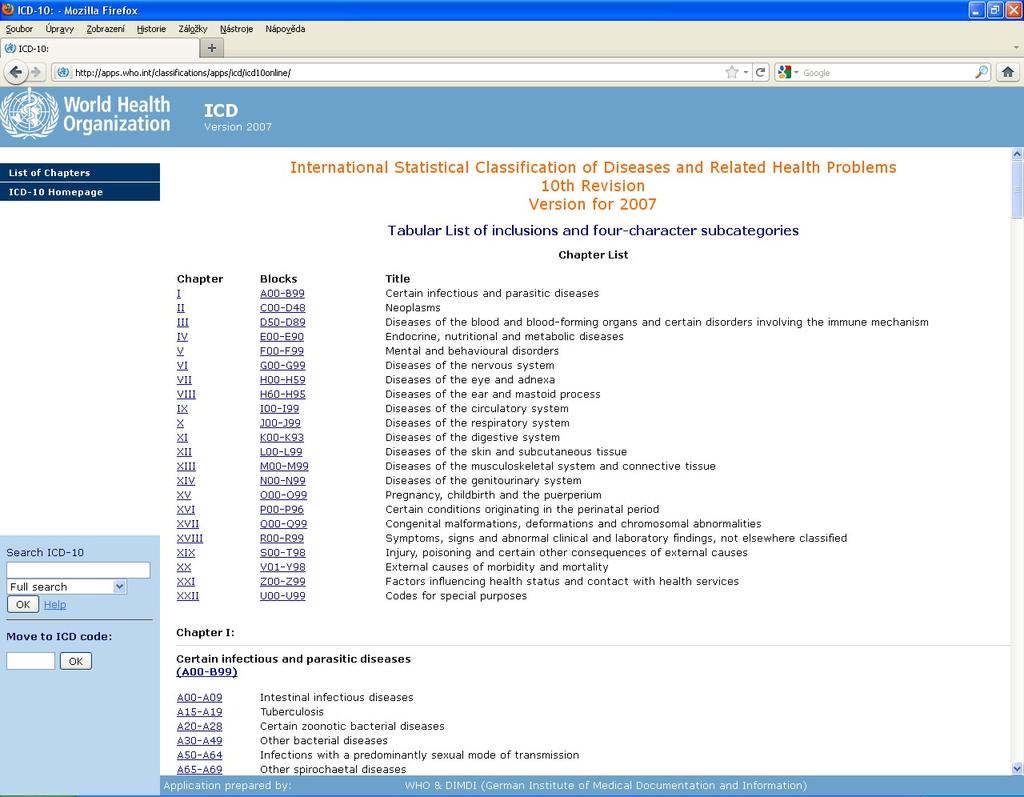Open Chapter IX link
The width and height of the screenshot is (1024, 797).
(182, 409)
